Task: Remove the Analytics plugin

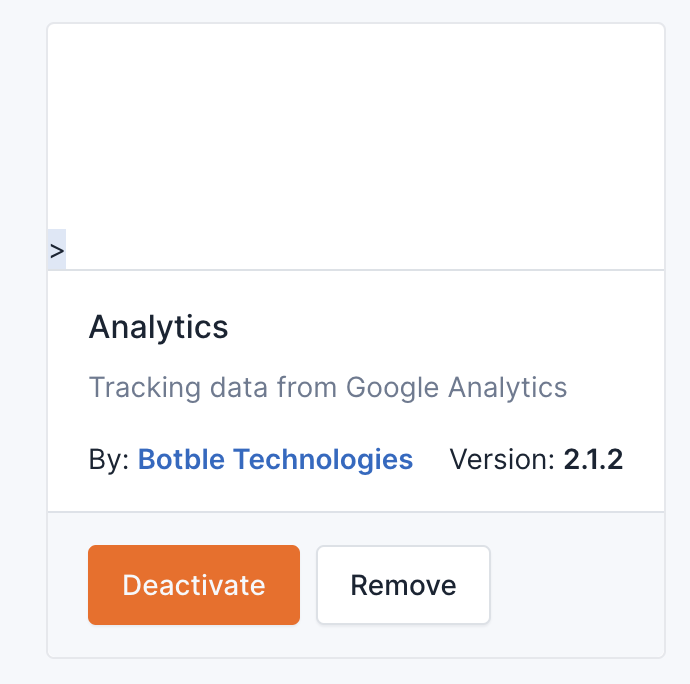Action: click(x=403, y=585)
